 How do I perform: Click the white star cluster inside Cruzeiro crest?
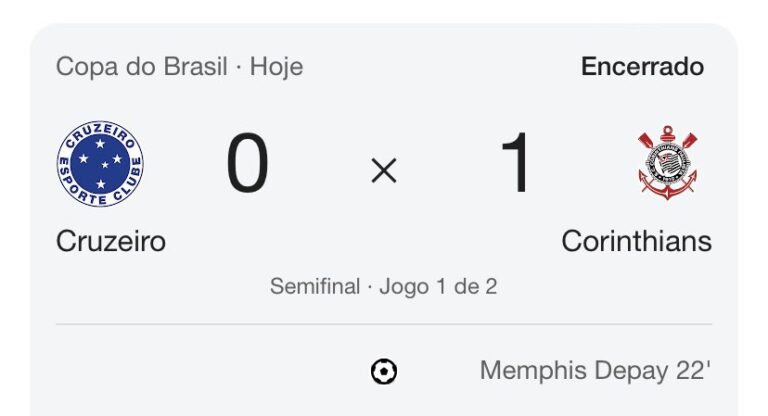point(100,161)
